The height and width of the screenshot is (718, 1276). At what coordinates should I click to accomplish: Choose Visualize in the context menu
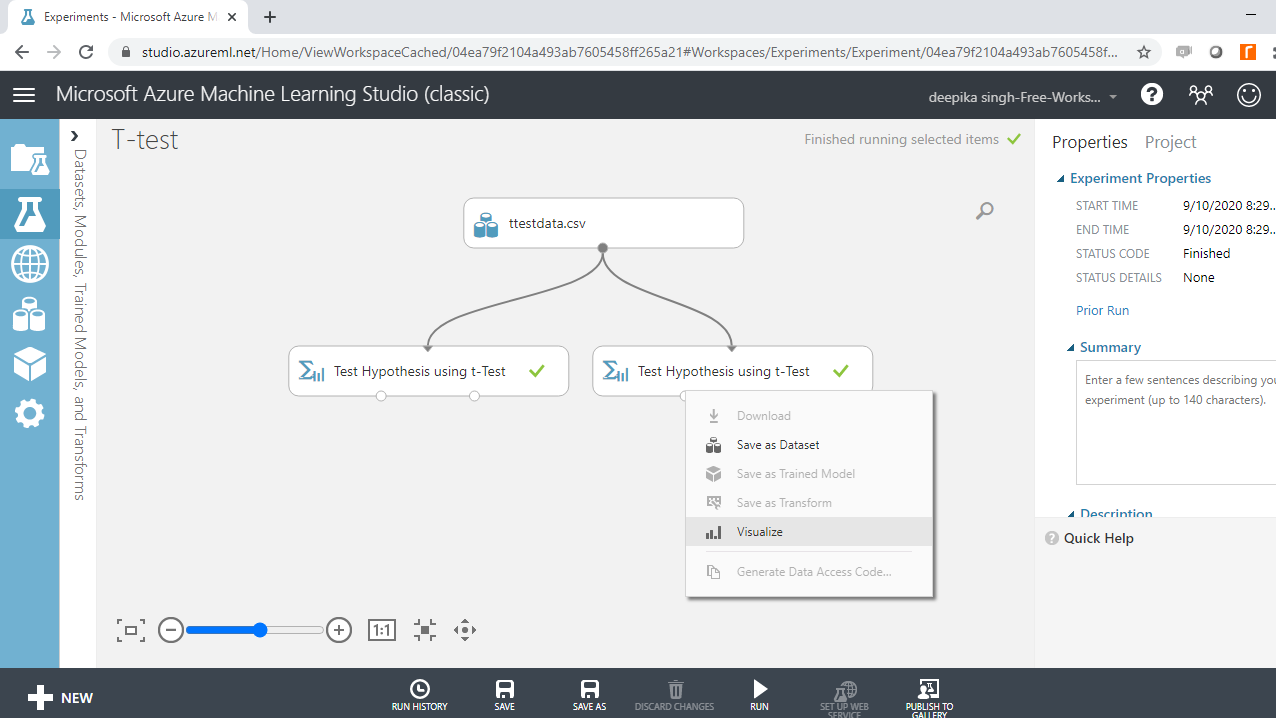point(809,532)
